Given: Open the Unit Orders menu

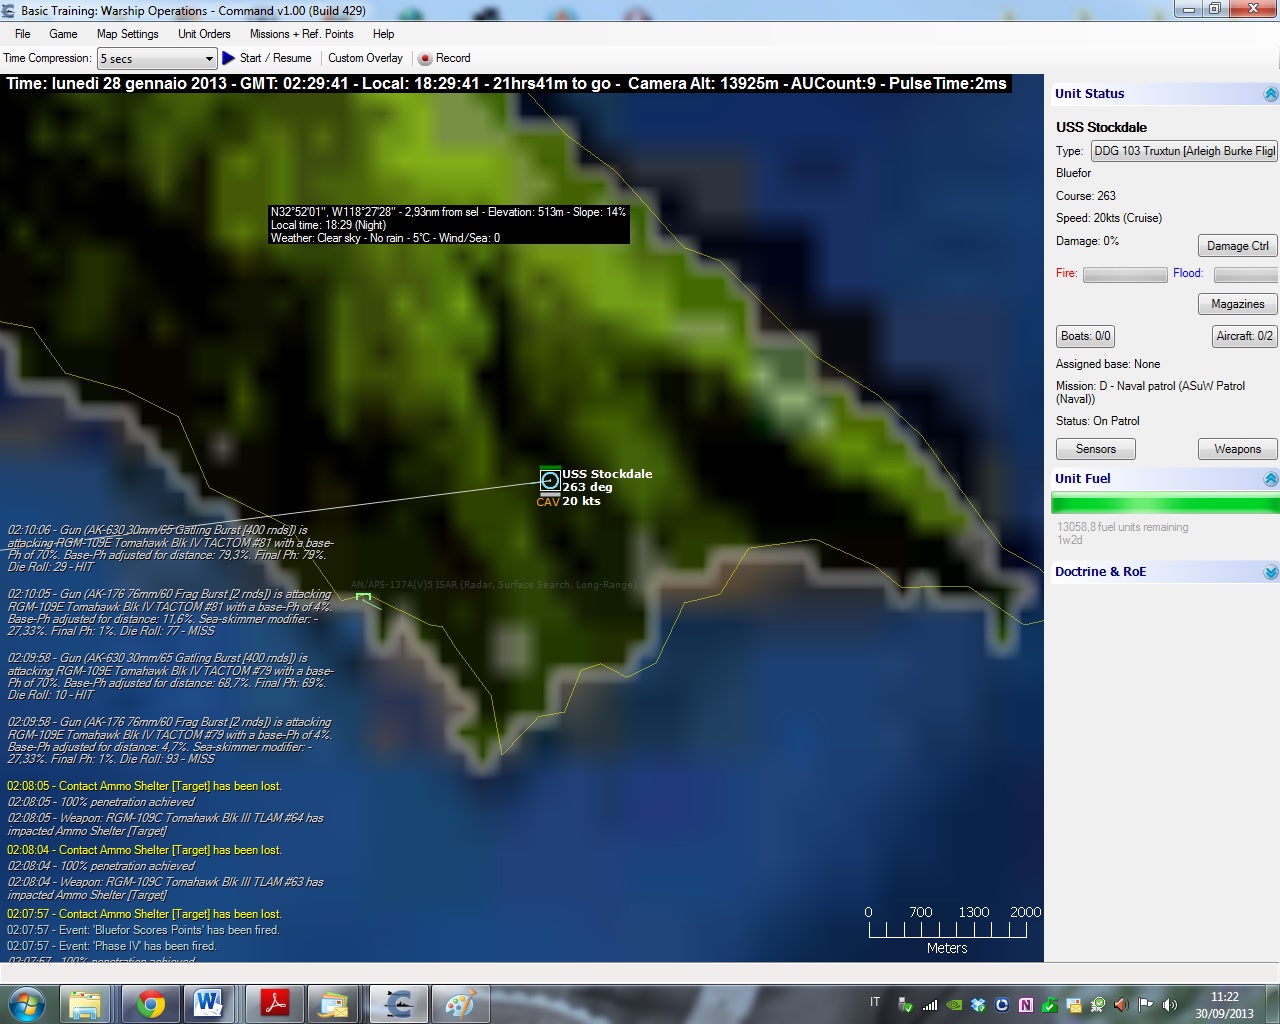Looking at the screenshot, I should pos(204,34).
